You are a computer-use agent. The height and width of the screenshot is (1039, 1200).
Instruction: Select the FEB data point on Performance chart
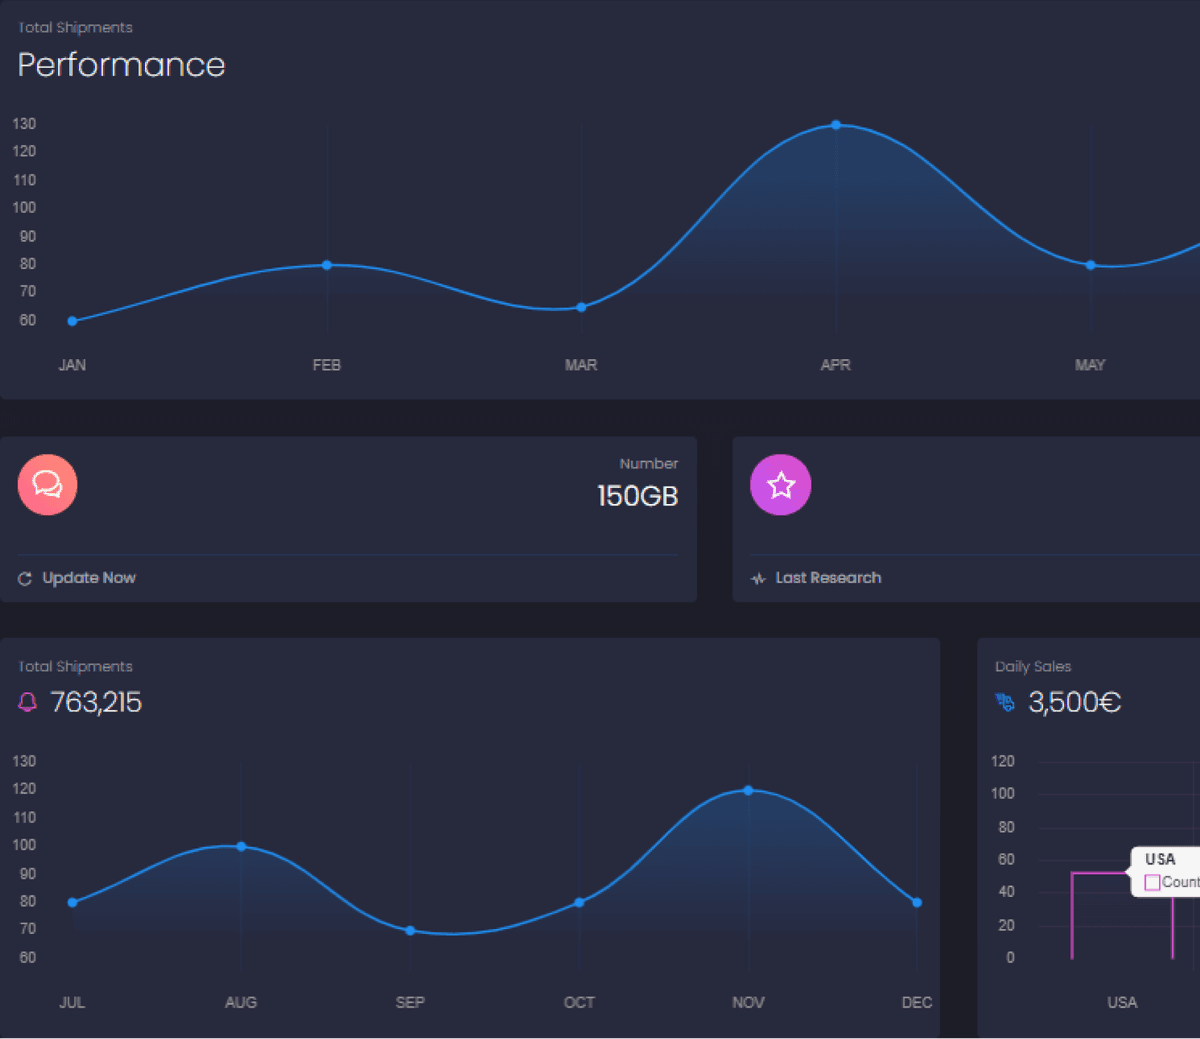[x=327, y=265]
